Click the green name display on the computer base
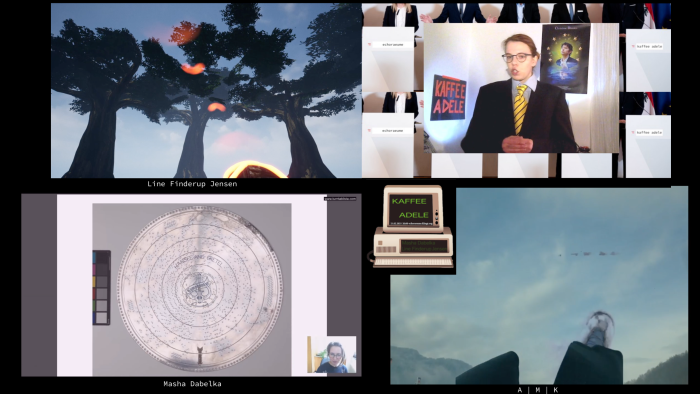700x394 pixels. click(424, 246)
